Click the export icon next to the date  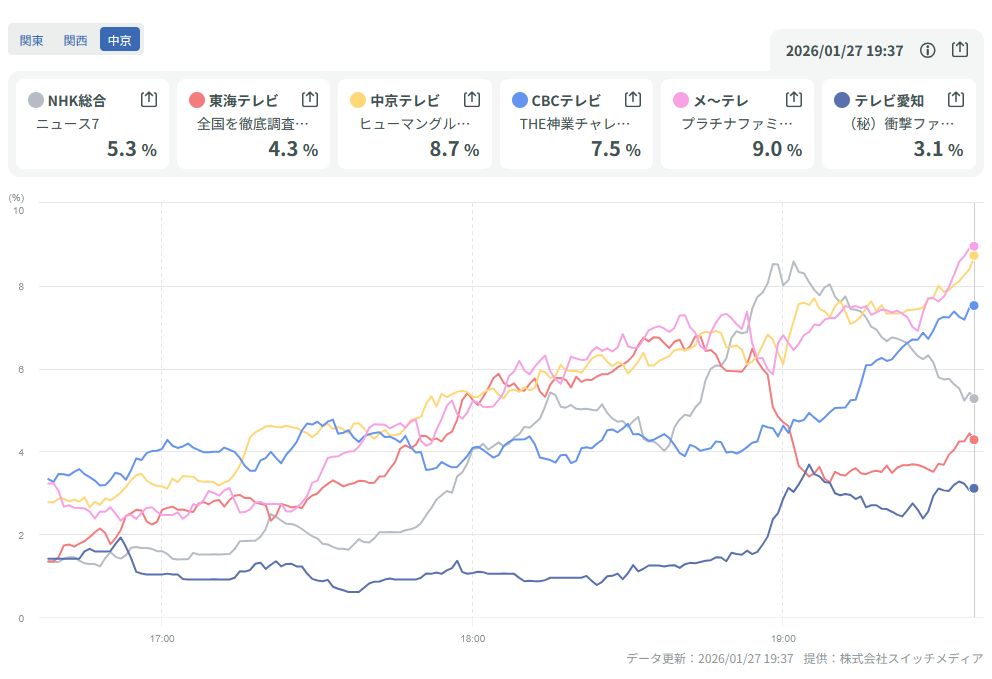click(x=960, y=50)
